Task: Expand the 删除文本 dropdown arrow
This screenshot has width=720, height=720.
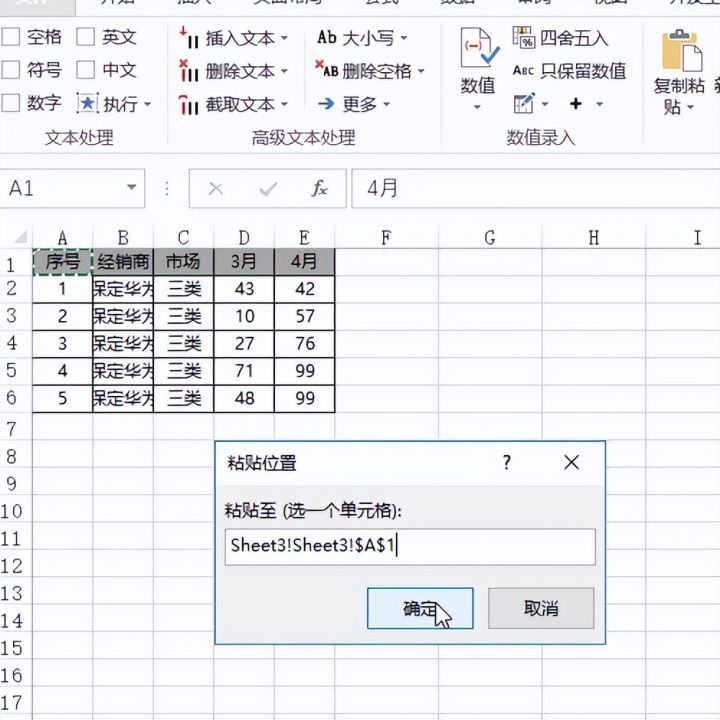Action: pyautogui.click(x=284, y=71)
